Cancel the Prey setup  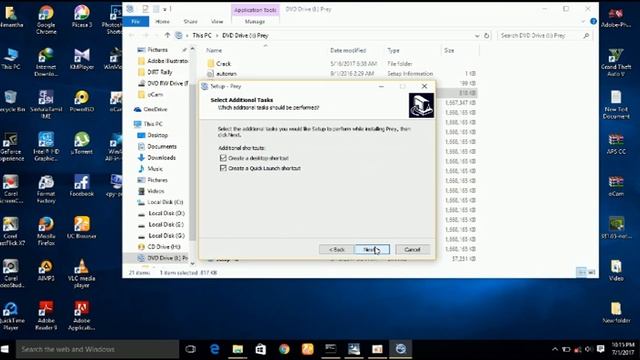(412, 249)
